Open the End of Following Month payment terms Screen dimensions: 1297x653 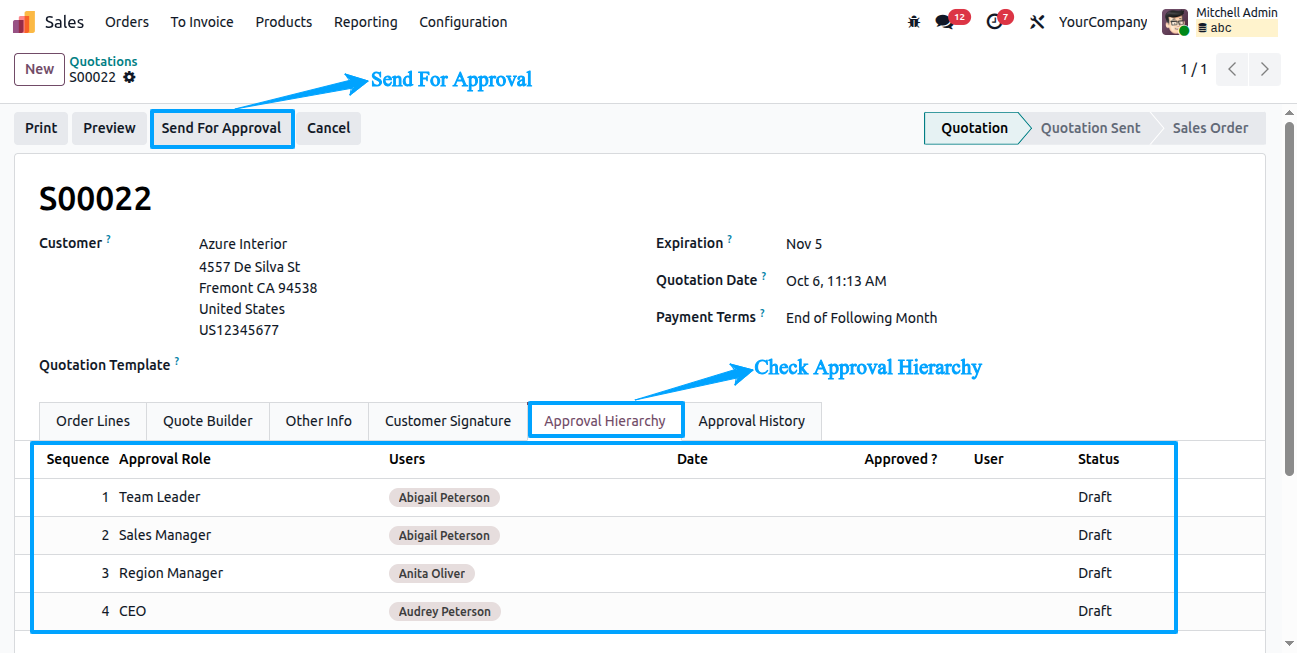tap(862, 318)
